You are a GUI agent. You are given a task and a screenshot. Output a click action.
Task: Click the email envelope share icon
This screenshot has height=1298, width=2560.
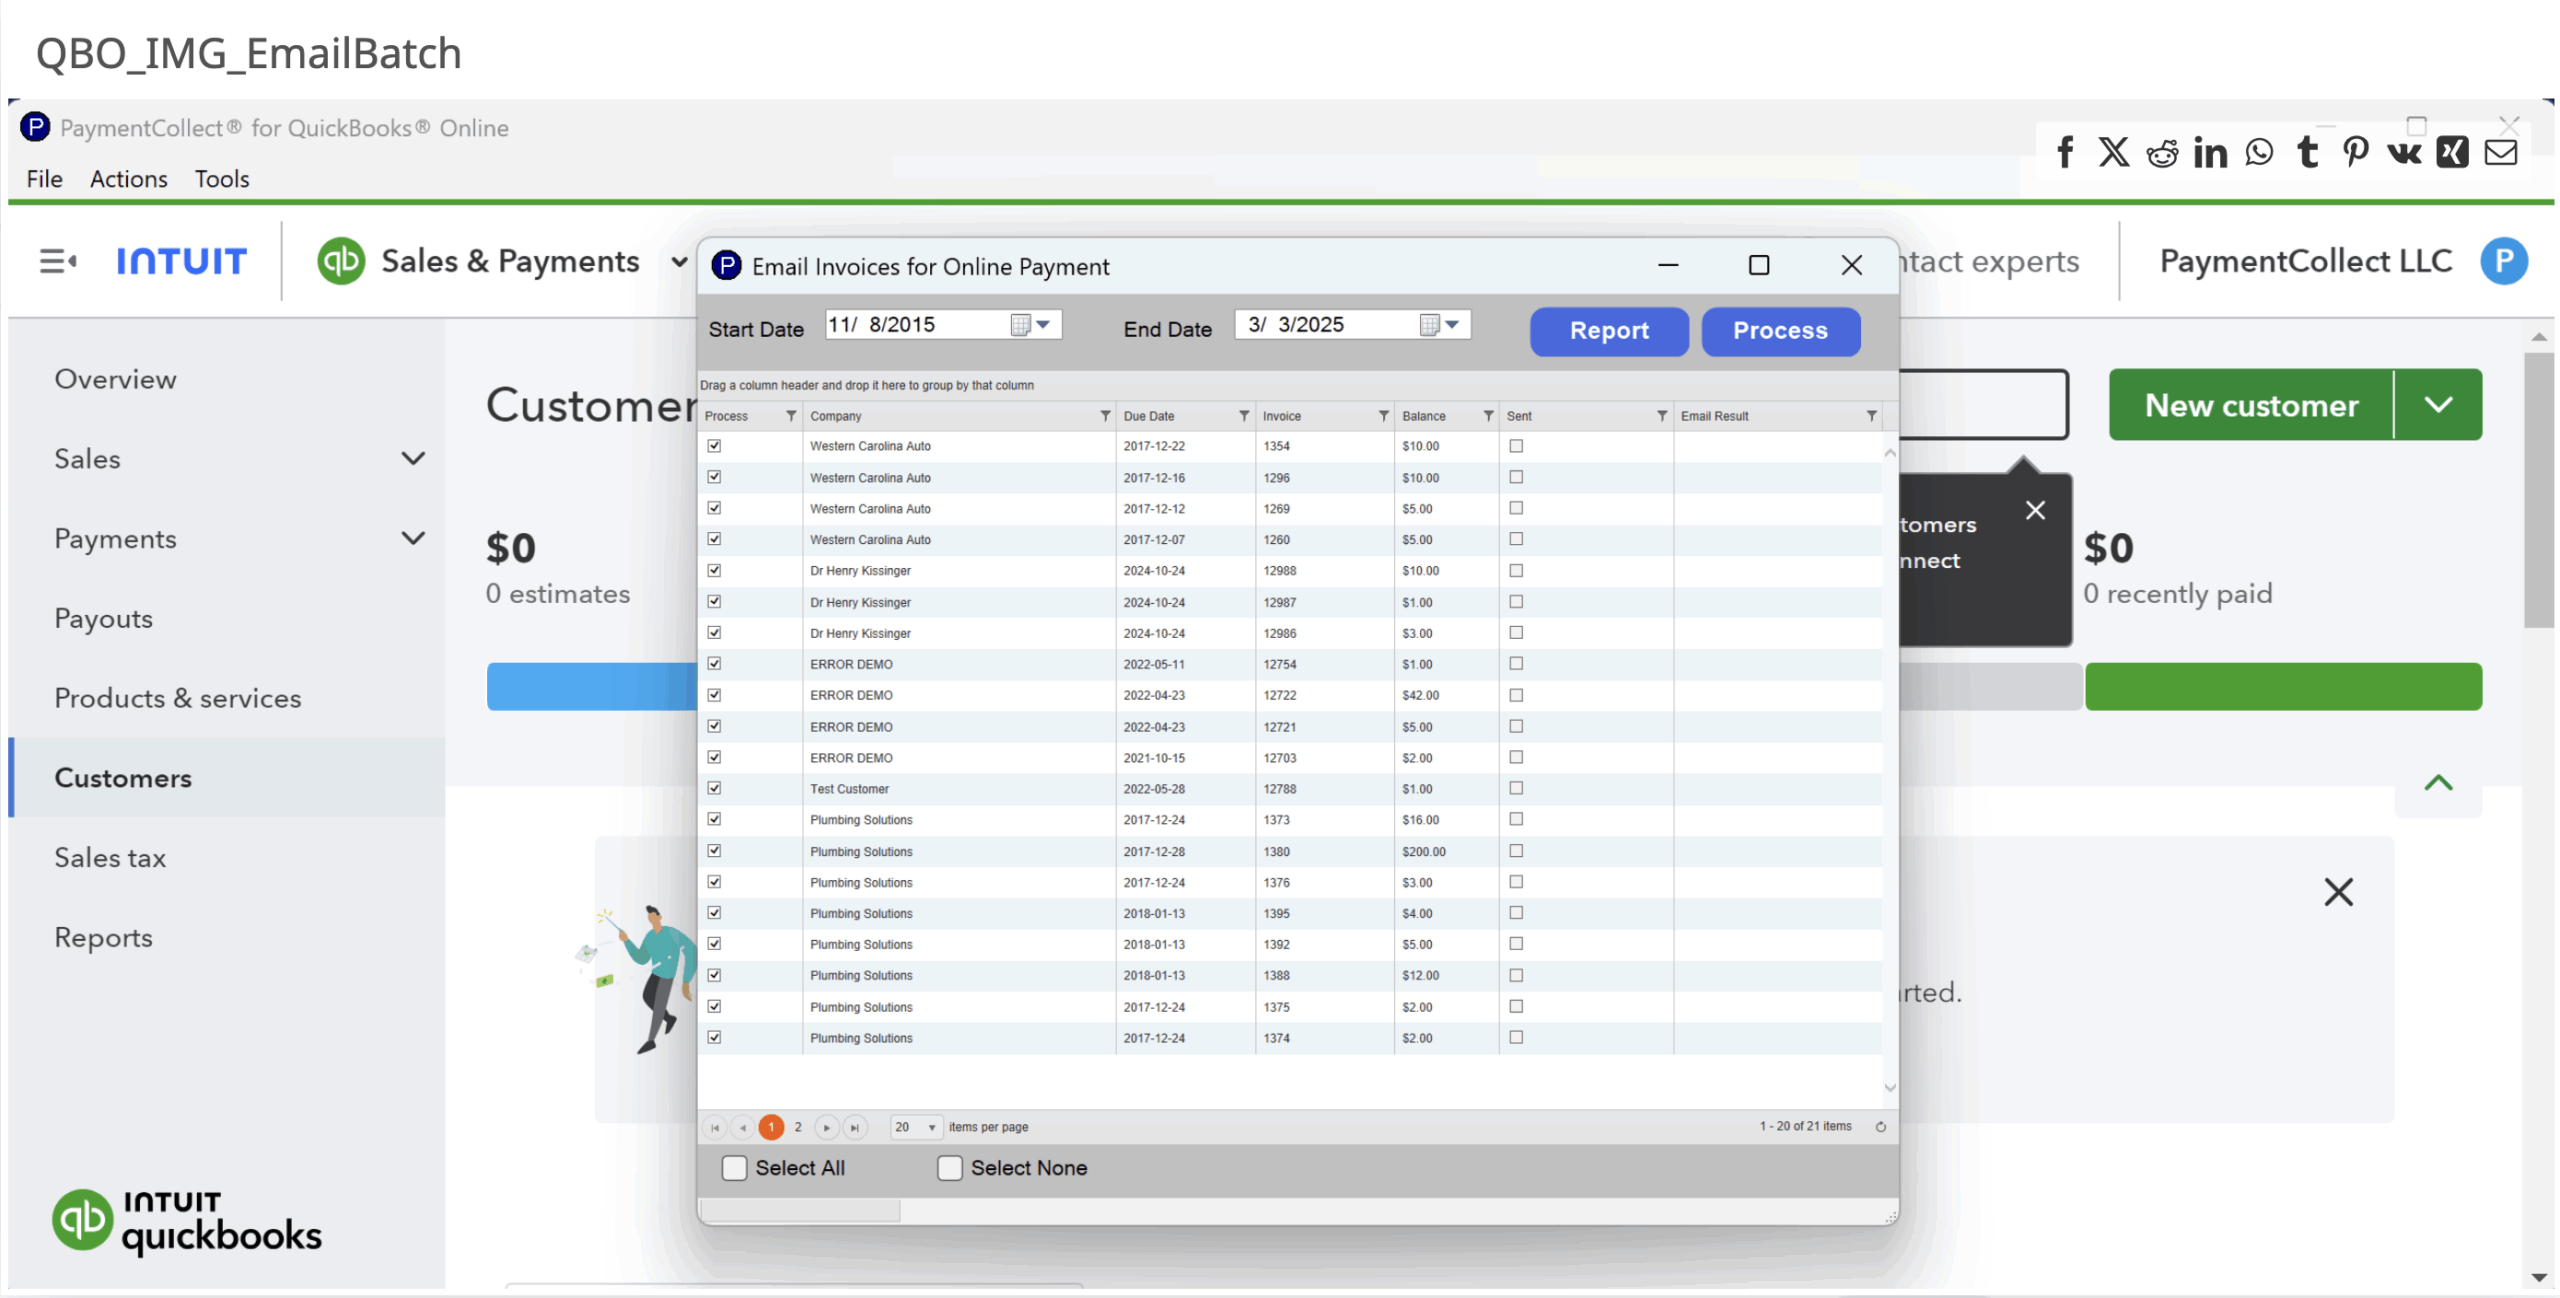pyautogui.click(x=2501, y=152)
